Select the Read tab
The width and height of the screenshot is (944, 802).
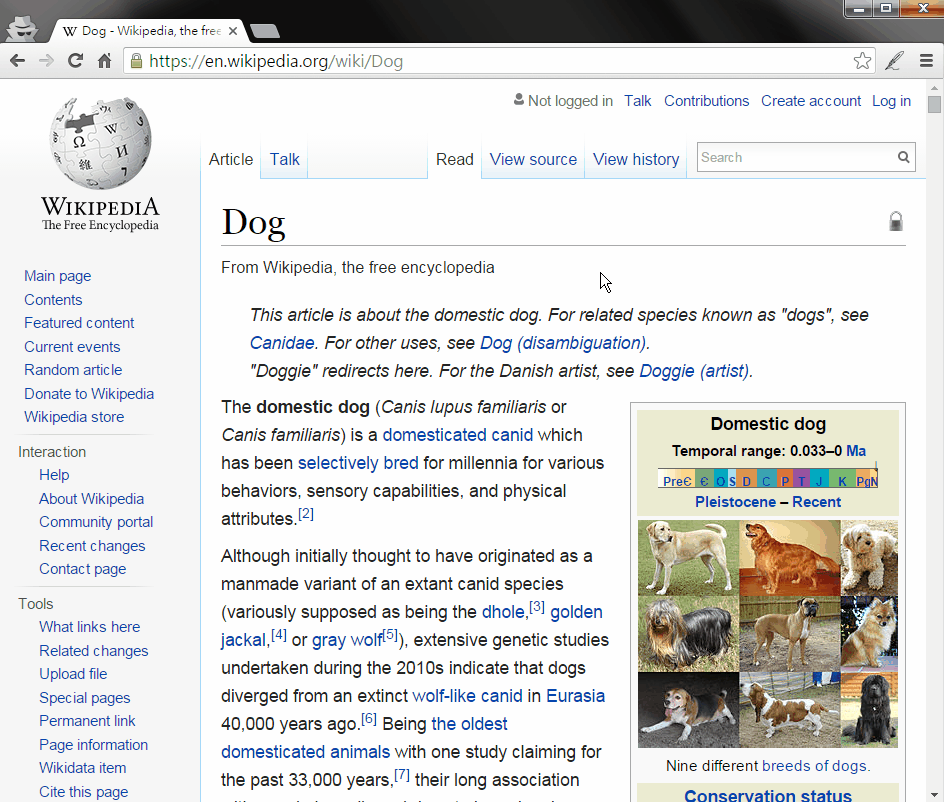point(455,160)
